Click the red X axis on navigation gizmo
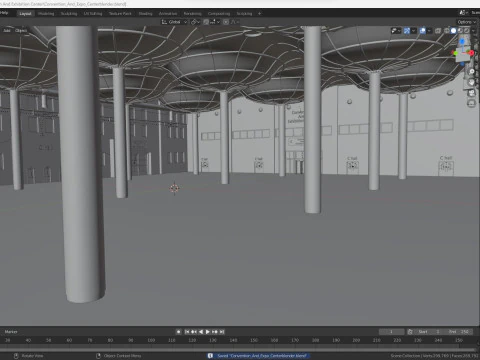 472,53
